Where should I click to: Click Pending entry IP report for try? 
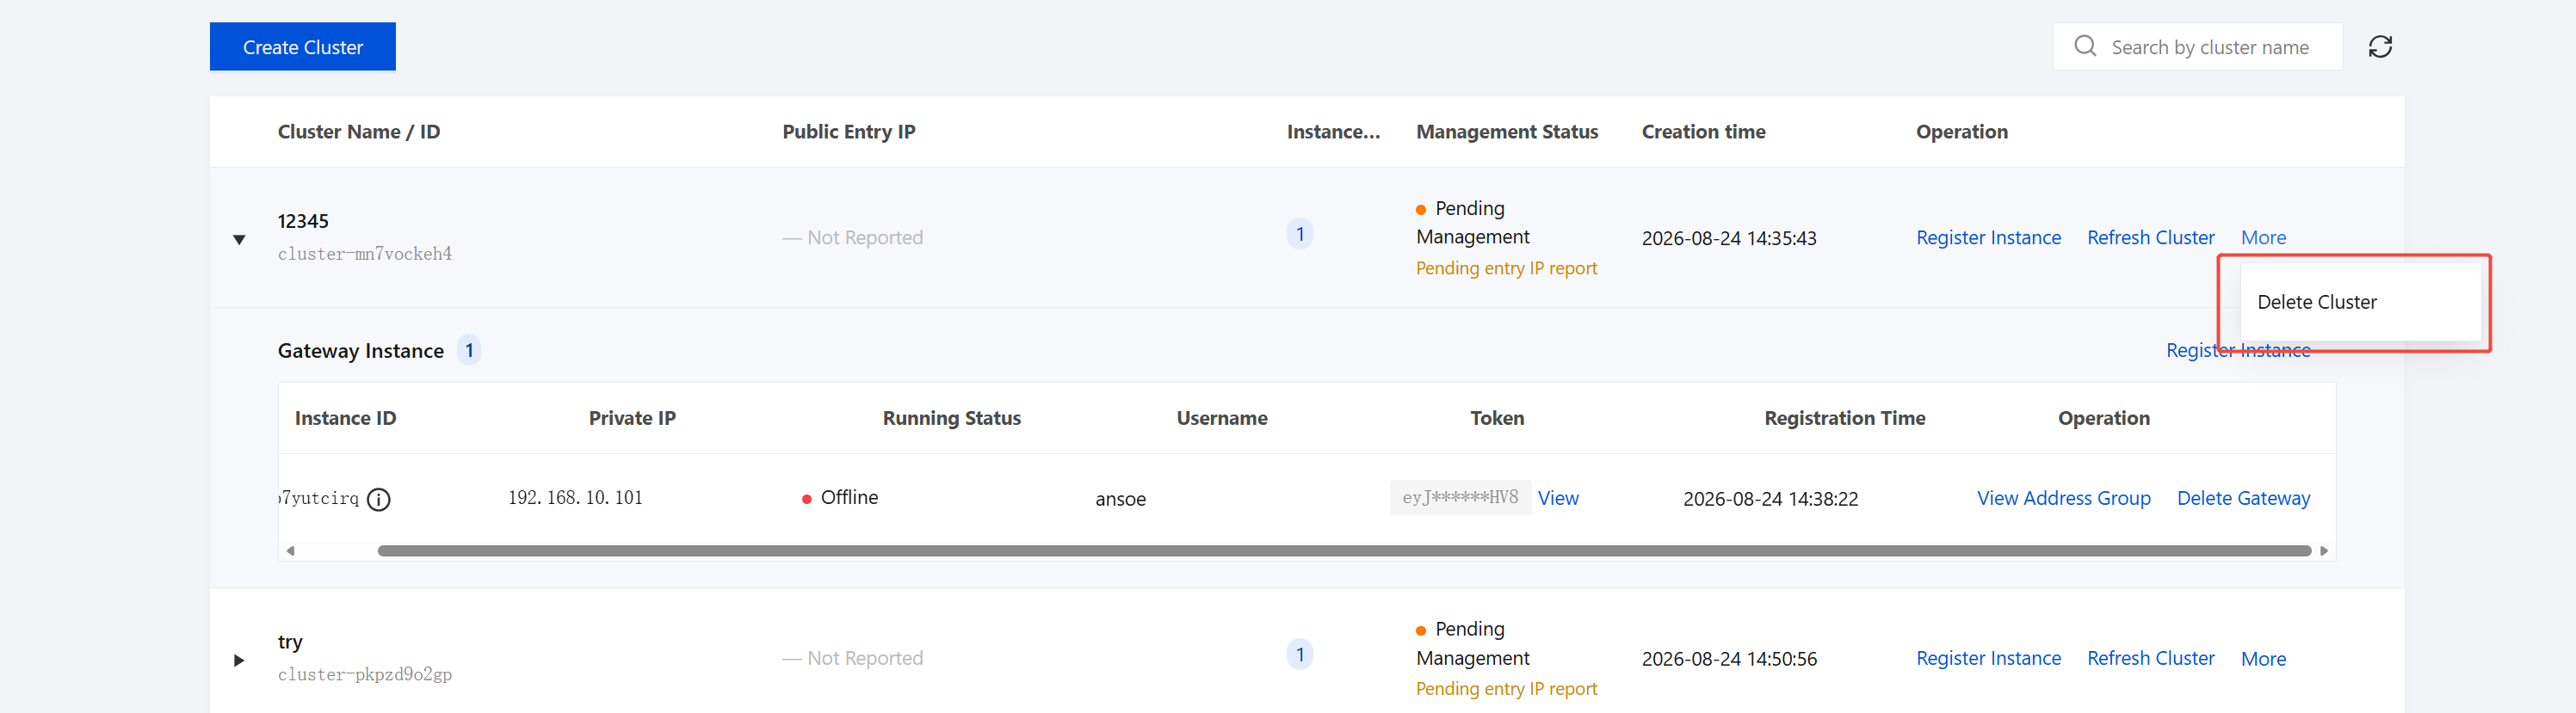point(1506,689)
